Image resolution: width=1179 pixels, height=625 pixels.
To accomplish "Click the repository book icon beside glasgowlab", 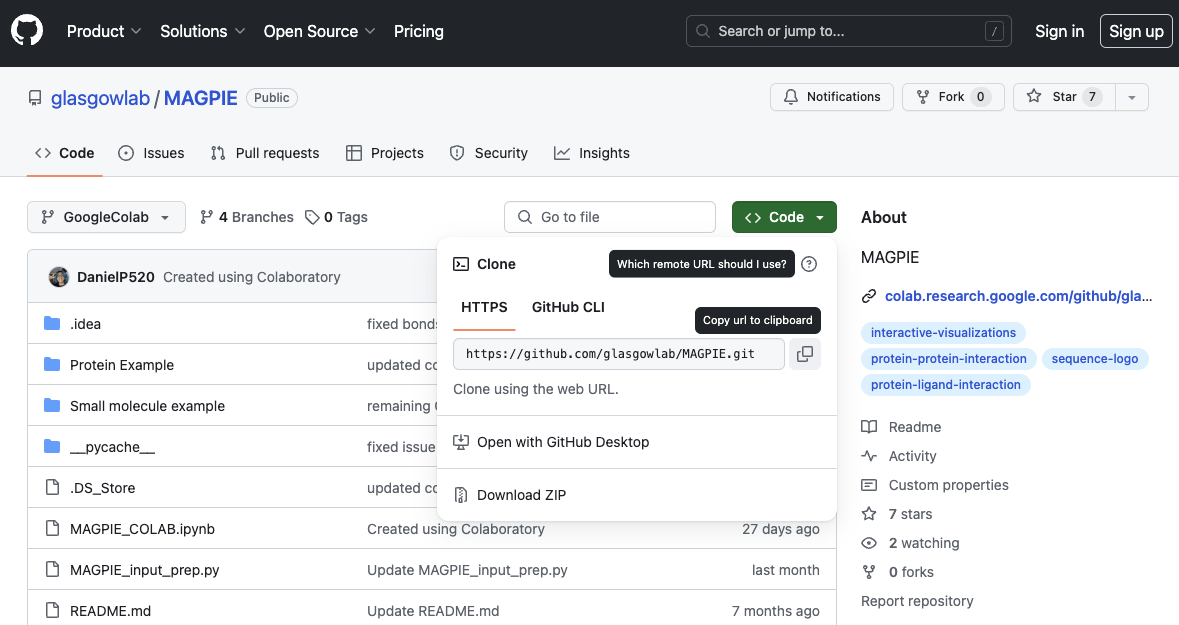I will point(35,99).
